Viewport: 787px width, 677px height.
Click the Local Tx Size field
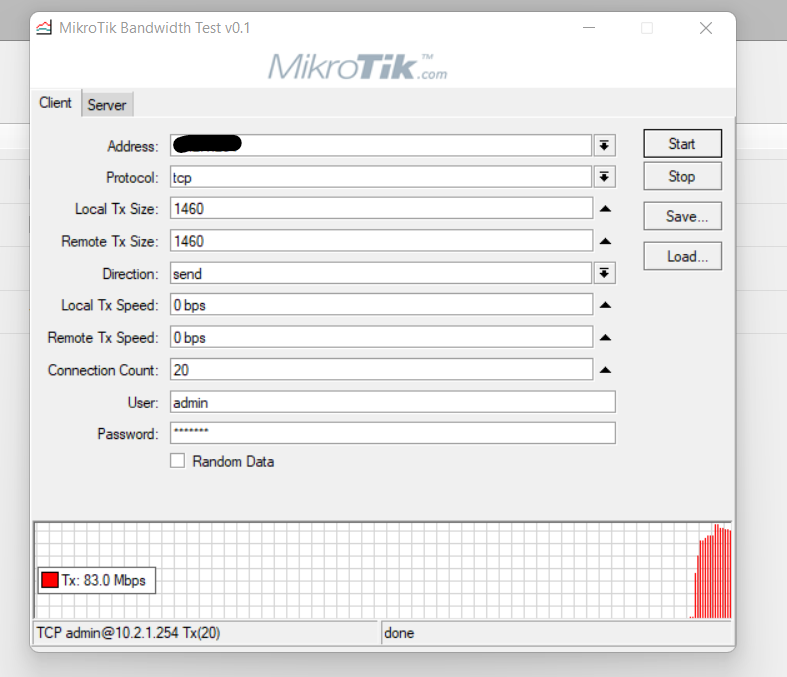coord(381,208)
